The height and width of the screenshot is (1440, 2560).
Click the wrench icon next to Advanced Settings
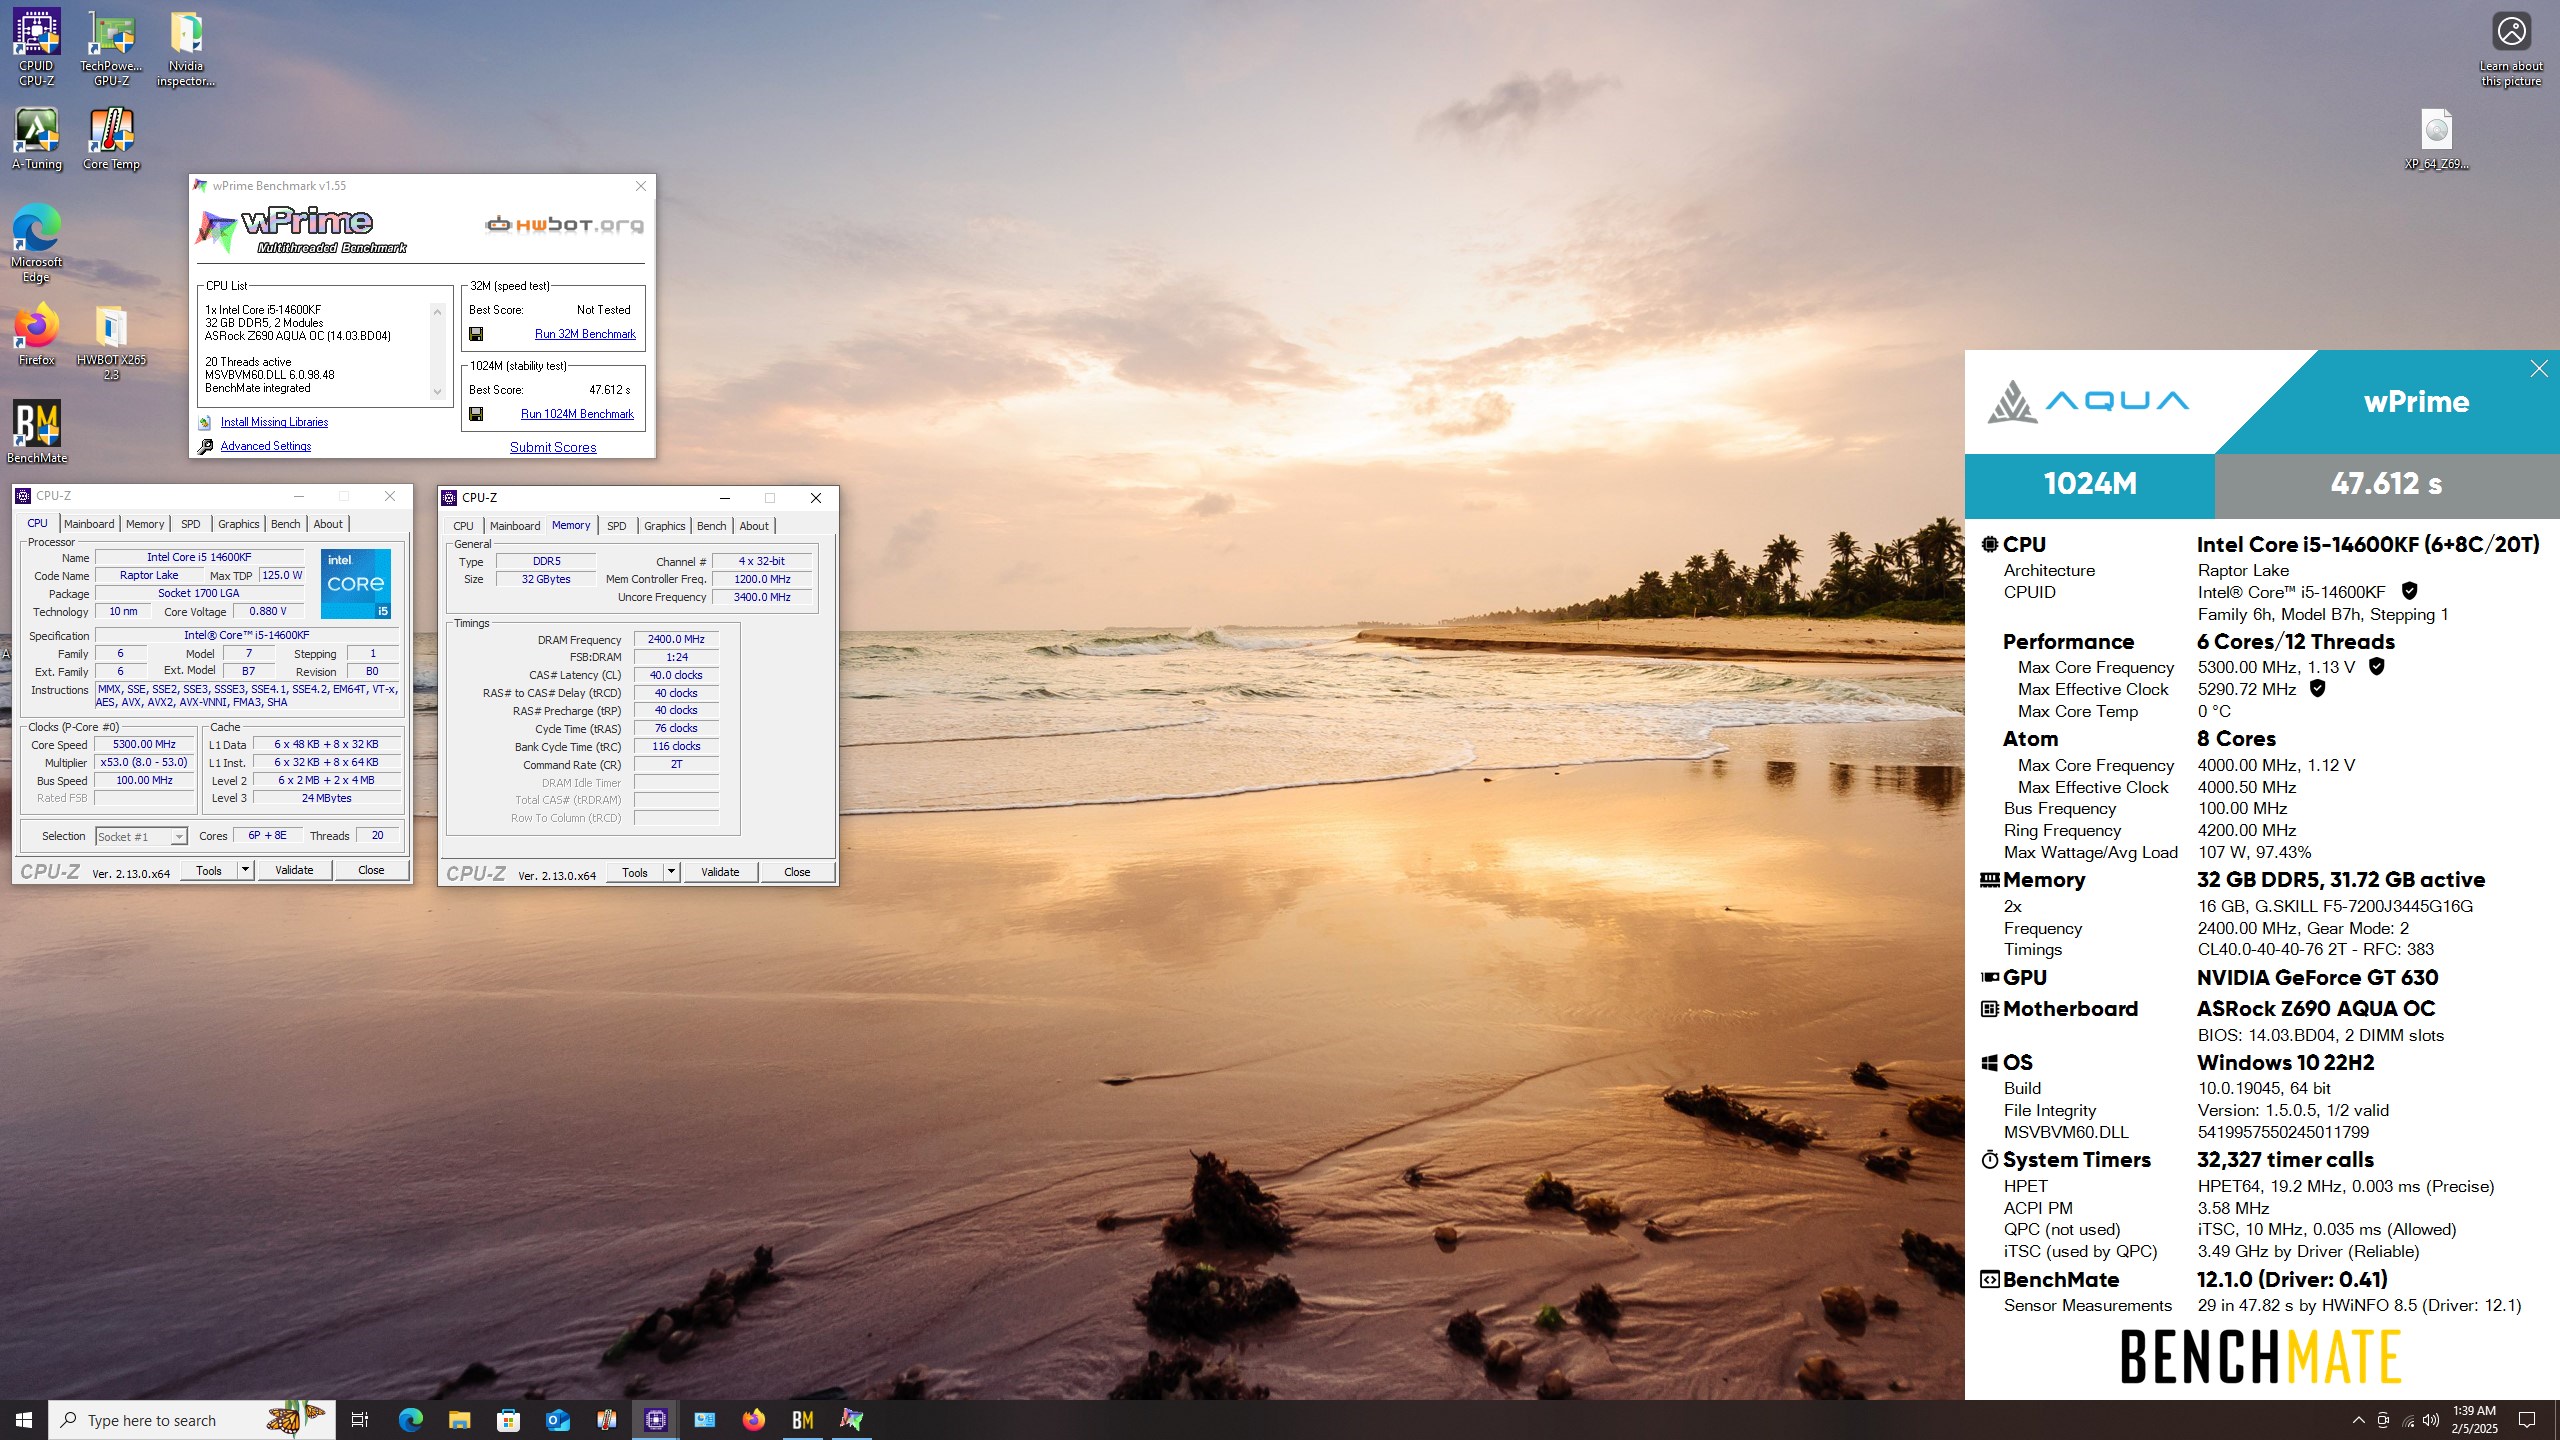tap(205, 446)
